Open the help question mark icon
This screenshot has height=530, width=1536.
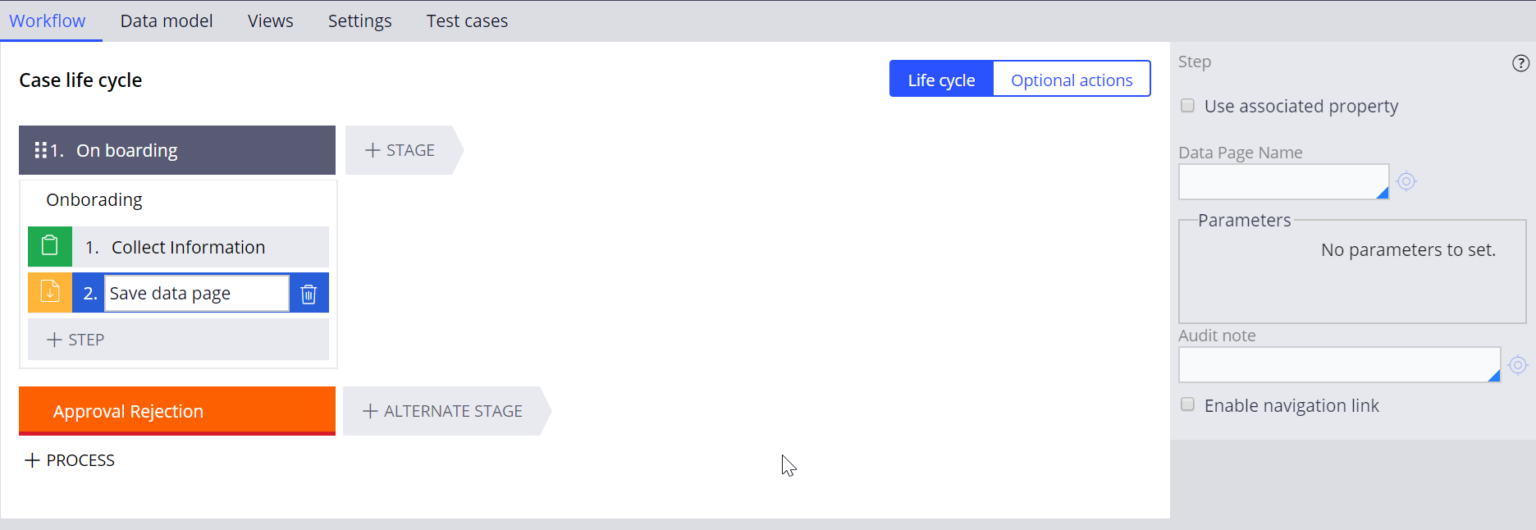(1520, 63)
